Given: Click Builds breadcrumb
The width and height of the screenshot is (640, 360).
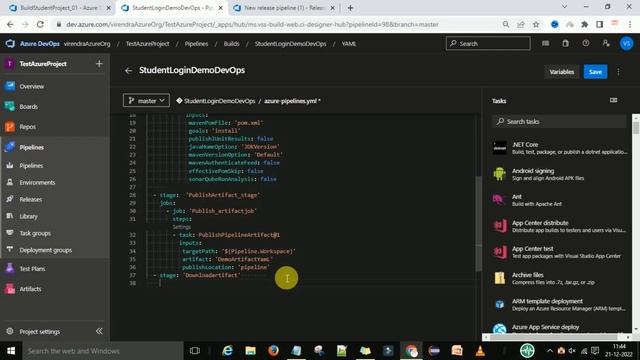Looking at the screenshot, I should tap(231, 44).
